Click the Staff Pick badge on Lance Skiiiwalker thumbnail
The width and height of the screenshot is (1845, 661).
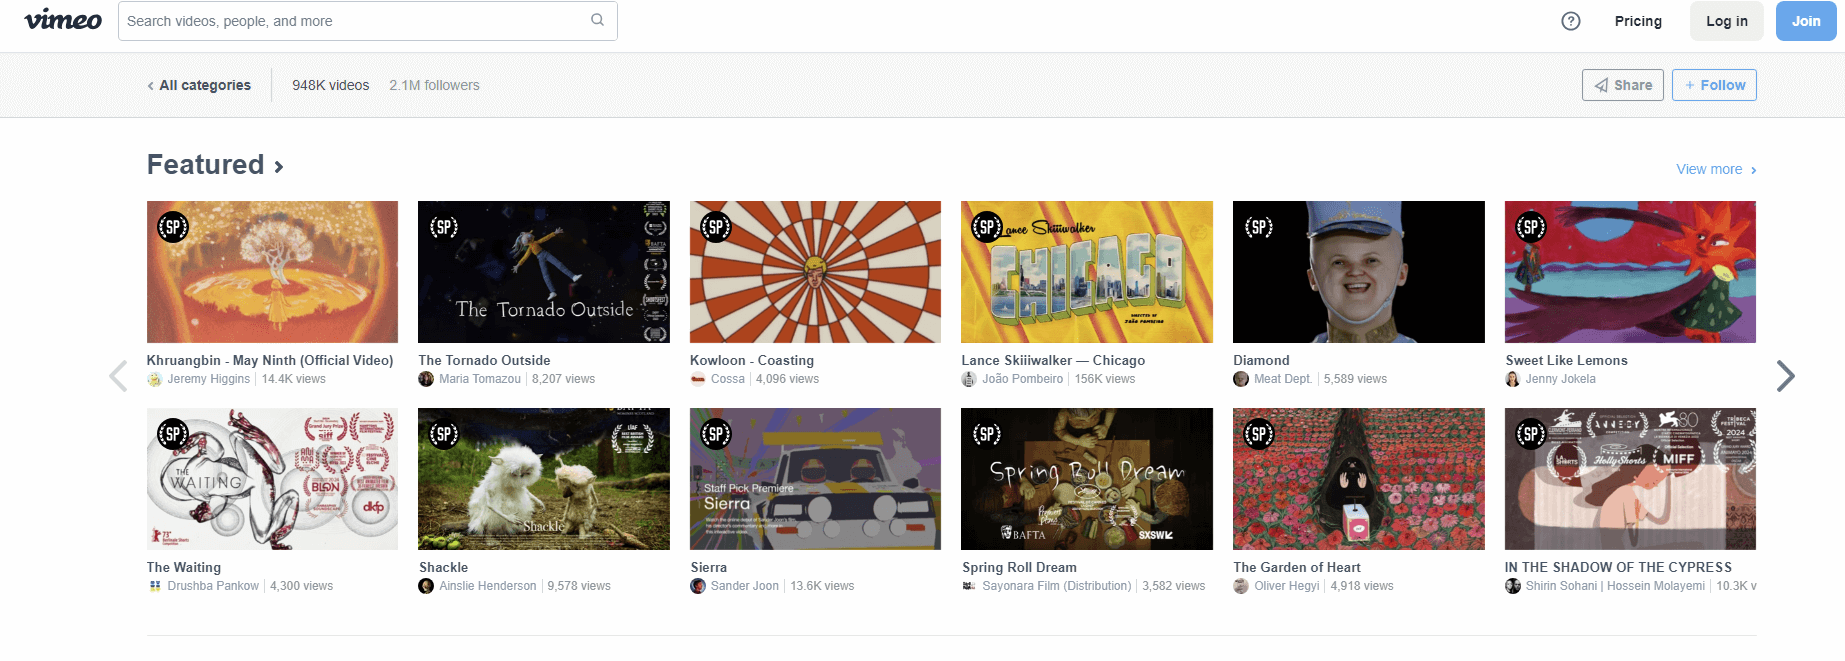pyautogui.click(x=987, y=227)
